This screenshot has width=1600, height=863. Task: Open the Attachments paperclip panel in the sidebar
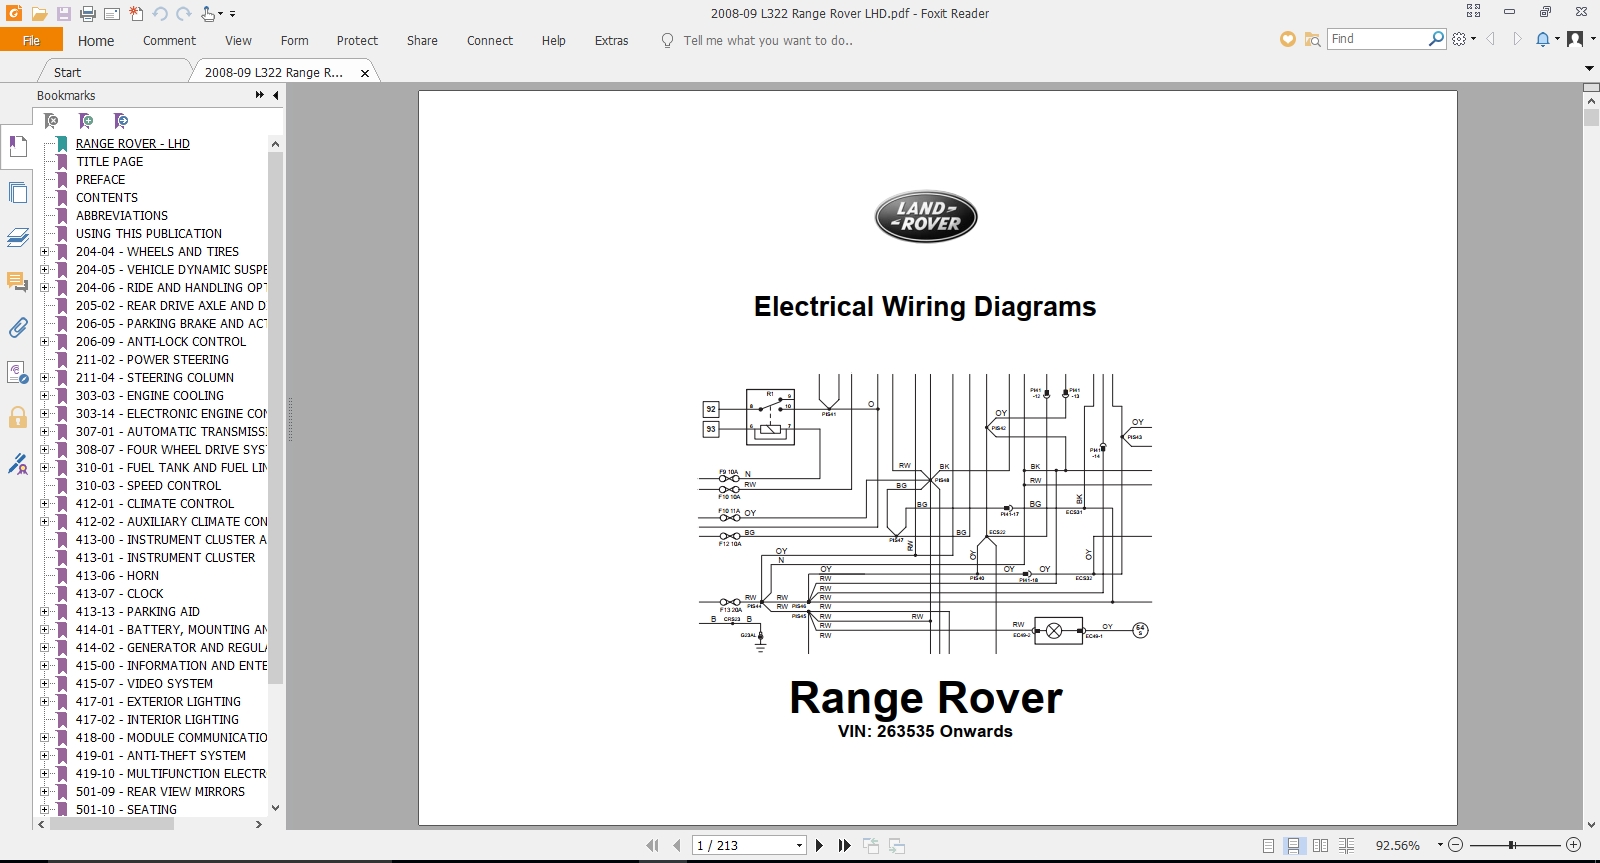(17, 327)
